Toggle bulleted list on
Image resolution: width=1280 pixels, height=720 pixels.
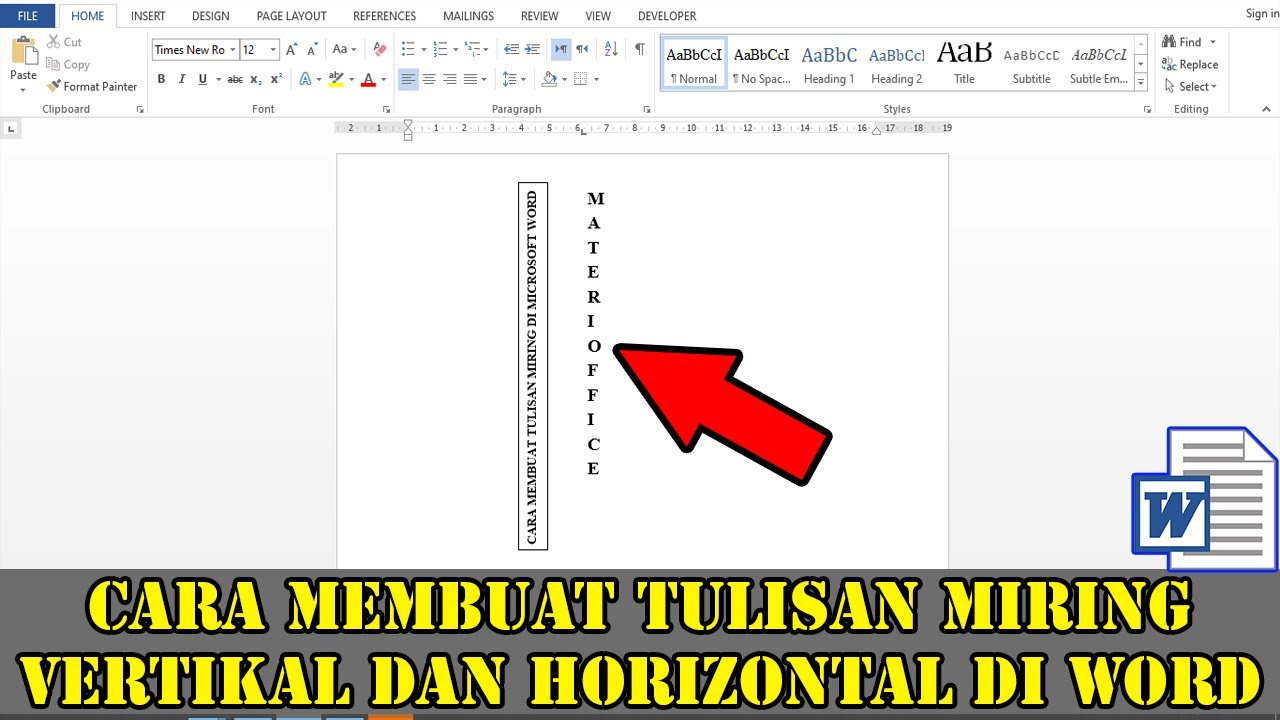click(x=407, y=49)
